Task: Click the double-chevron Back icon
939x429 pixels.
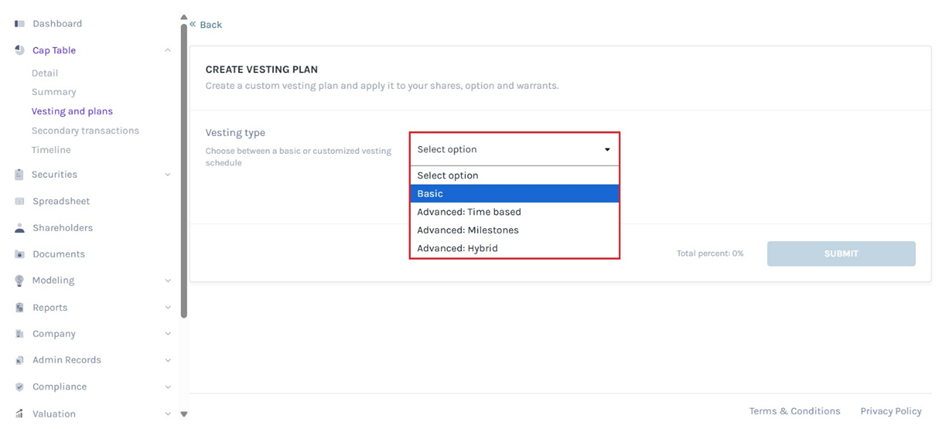Action: (x=193, y=25)
